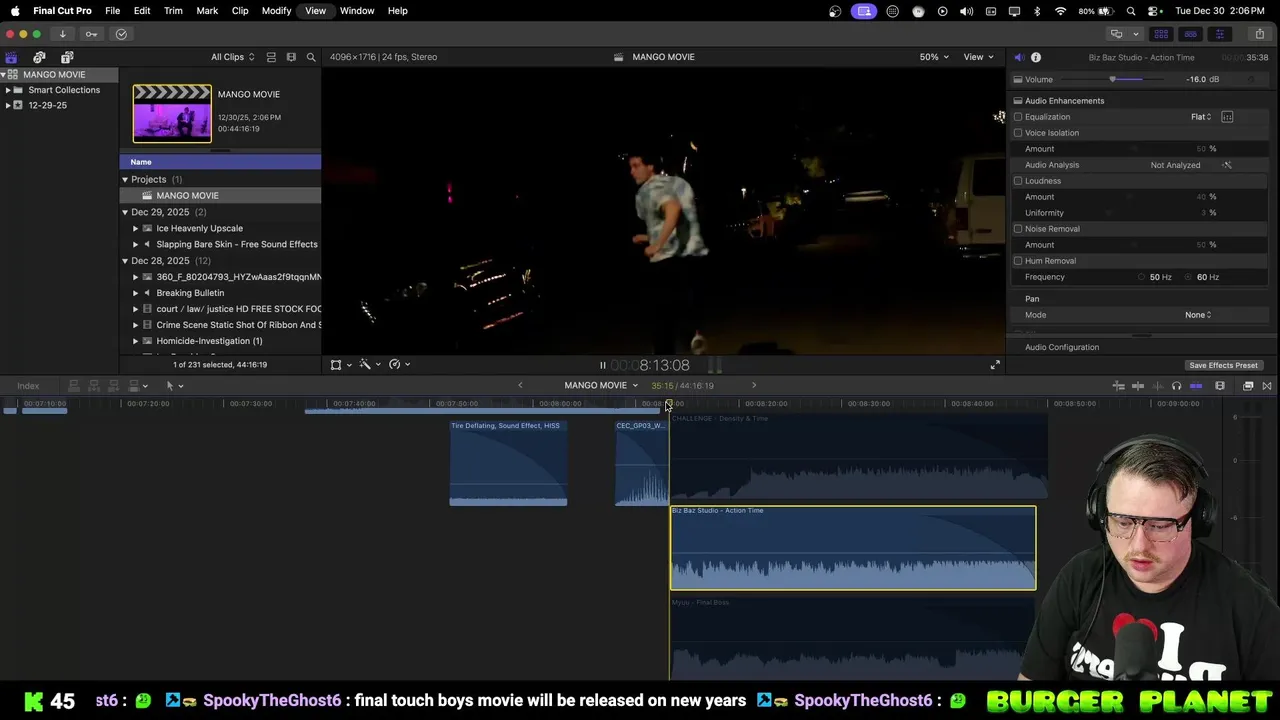The width and height of the screenshot is (1280, 720).
Task: Open the retiming speed menu
Action: point(398,365)
